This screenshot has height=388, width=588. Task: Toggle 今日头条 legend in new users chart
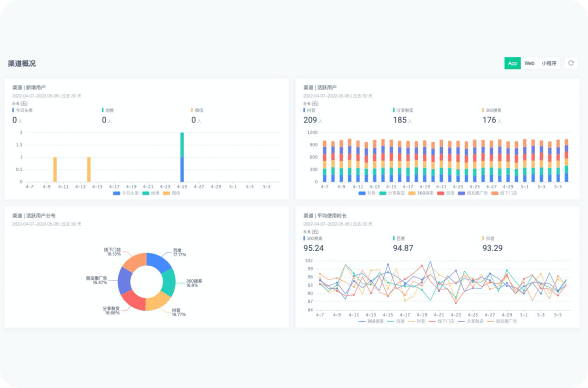126,193
